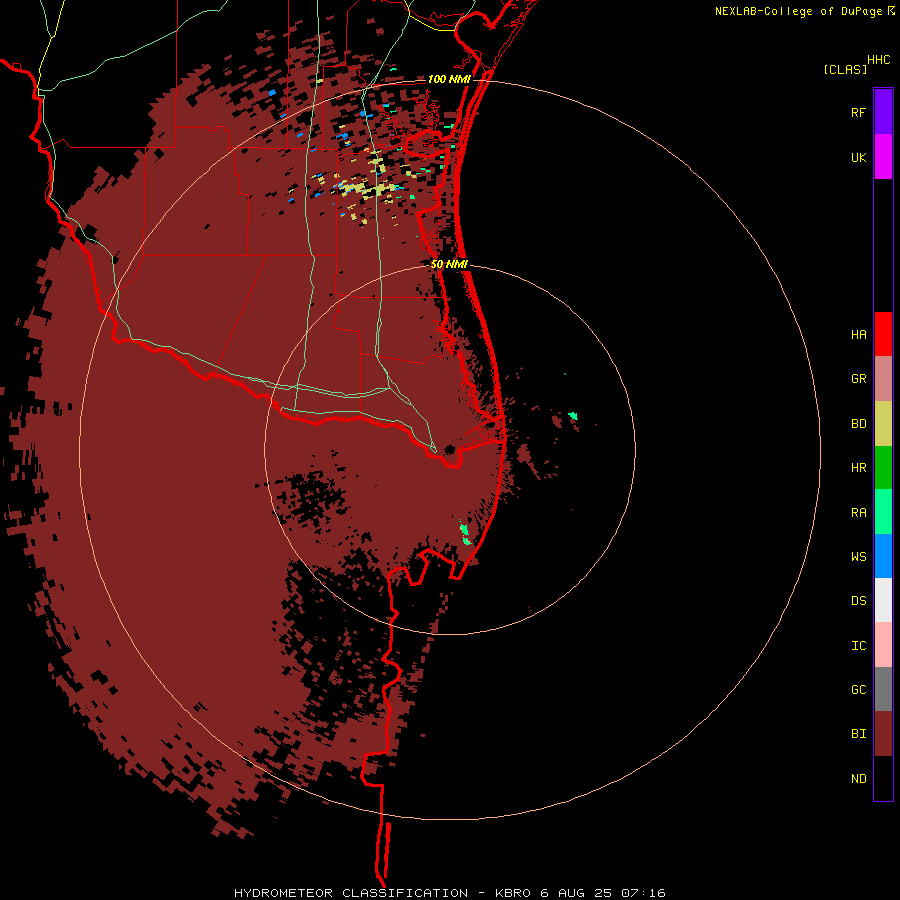This screenshot has height=900, width=900.
Task: Click the GC legend label
Action: coord(858,690)
